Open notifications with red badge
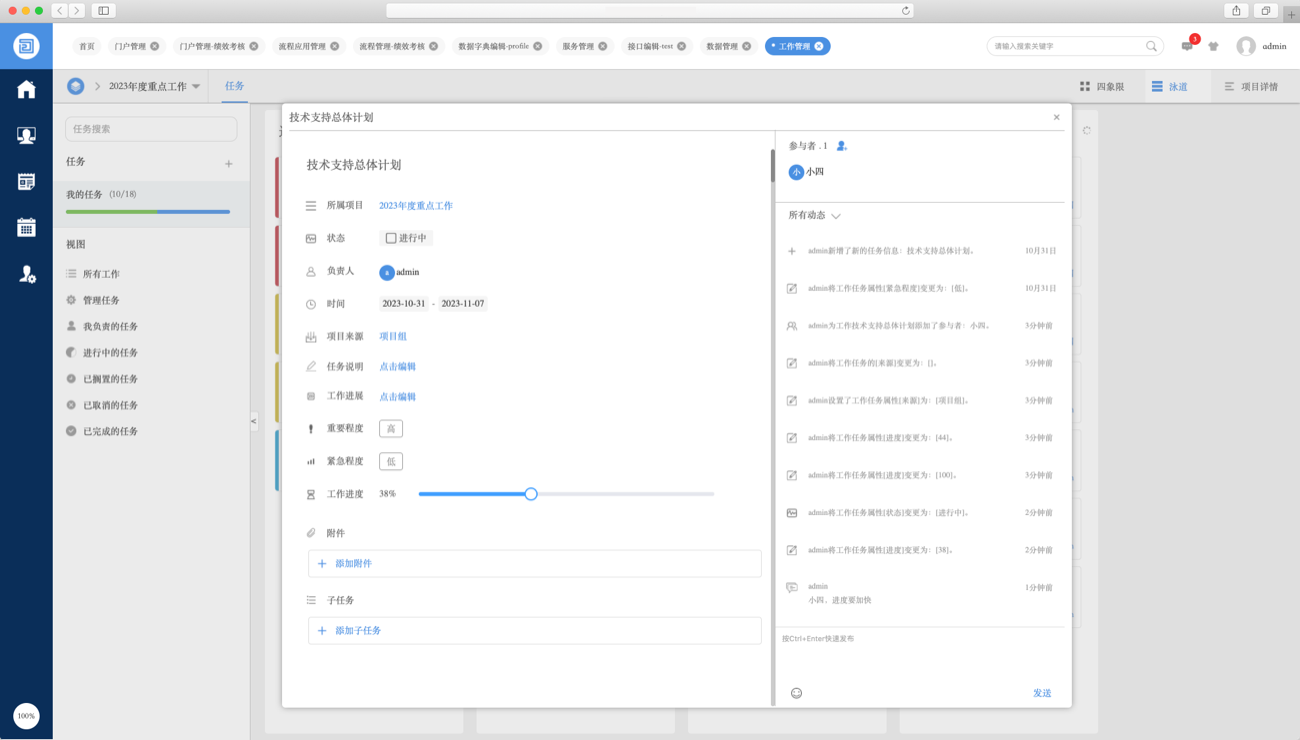The height and width of the screenshot is (740, 1300). 1187,46
